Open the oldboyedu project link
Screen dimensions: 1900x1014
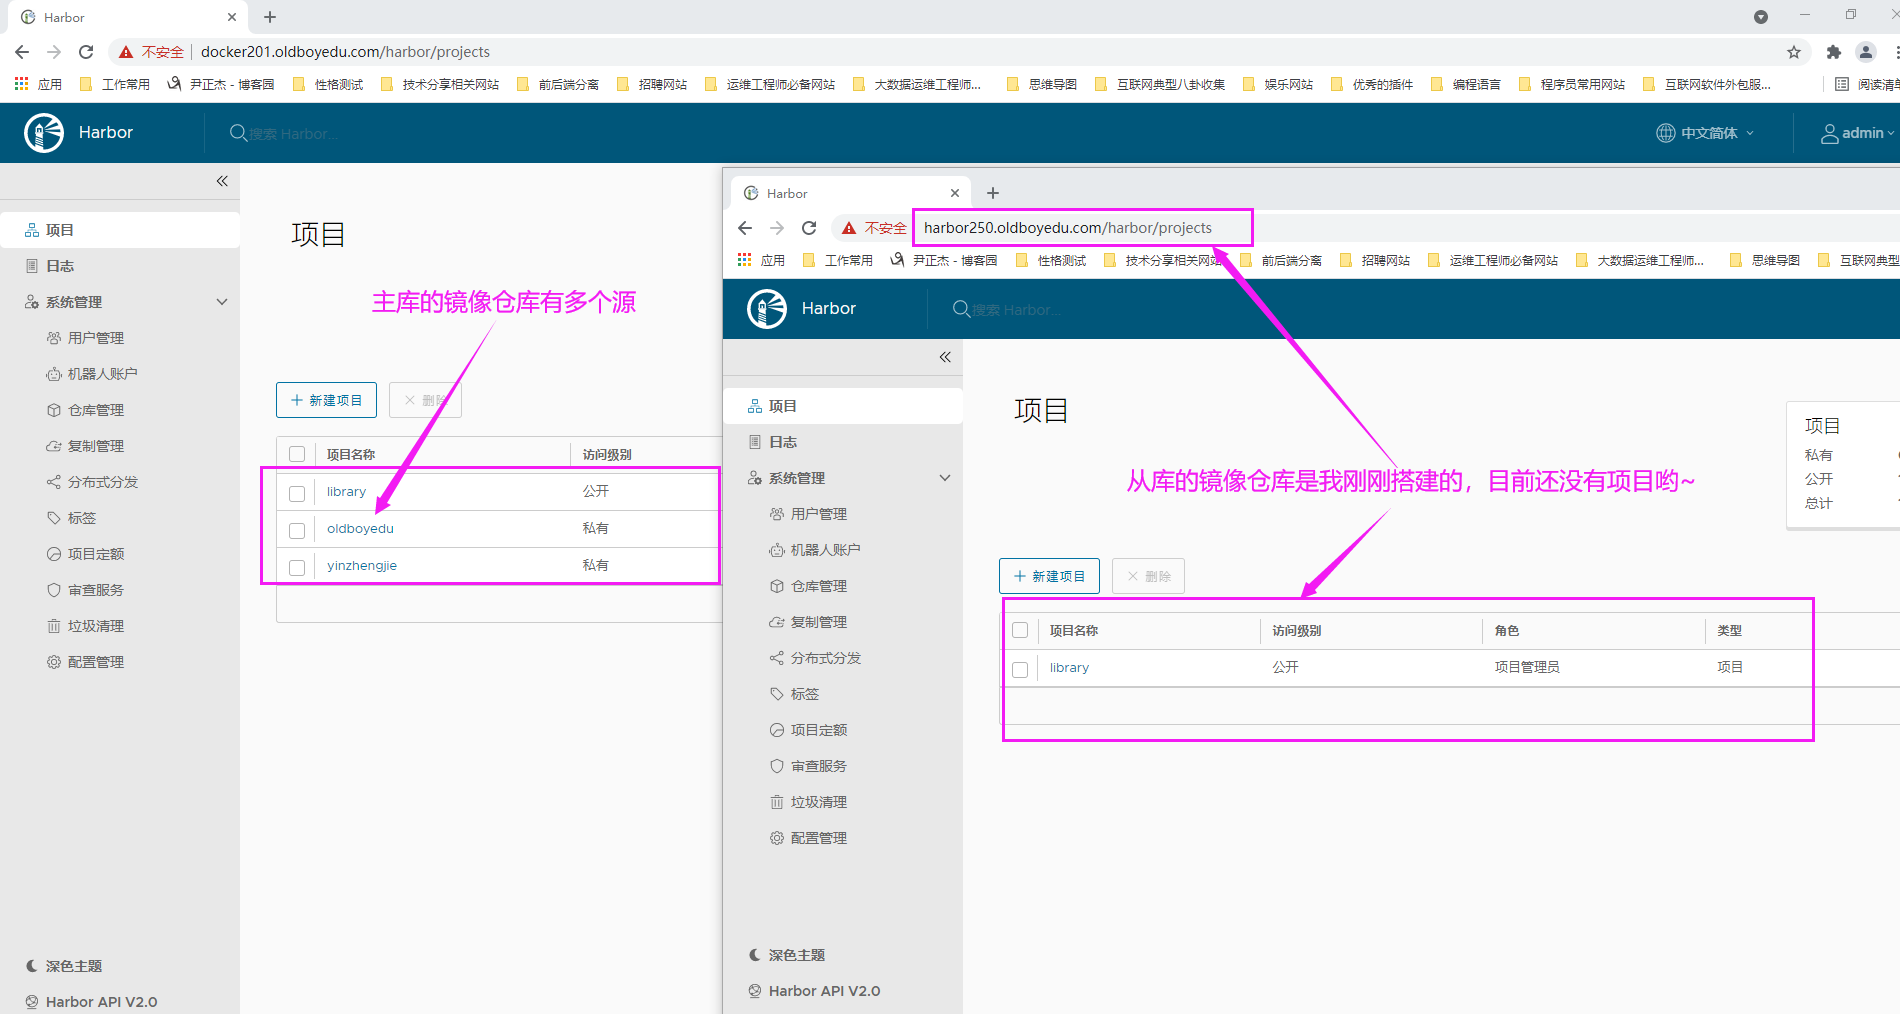(x=360, y=528)
